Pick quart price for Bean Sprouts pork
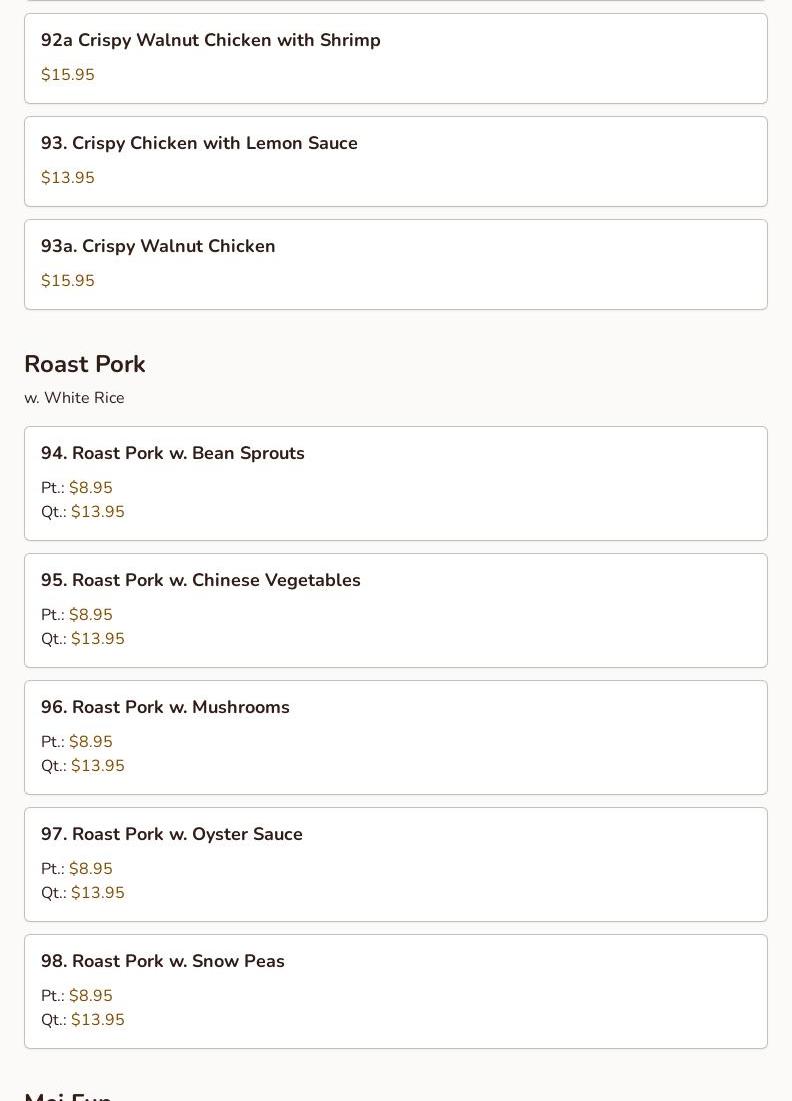Screen dimensions: 792x1101 tap(83, 511)
